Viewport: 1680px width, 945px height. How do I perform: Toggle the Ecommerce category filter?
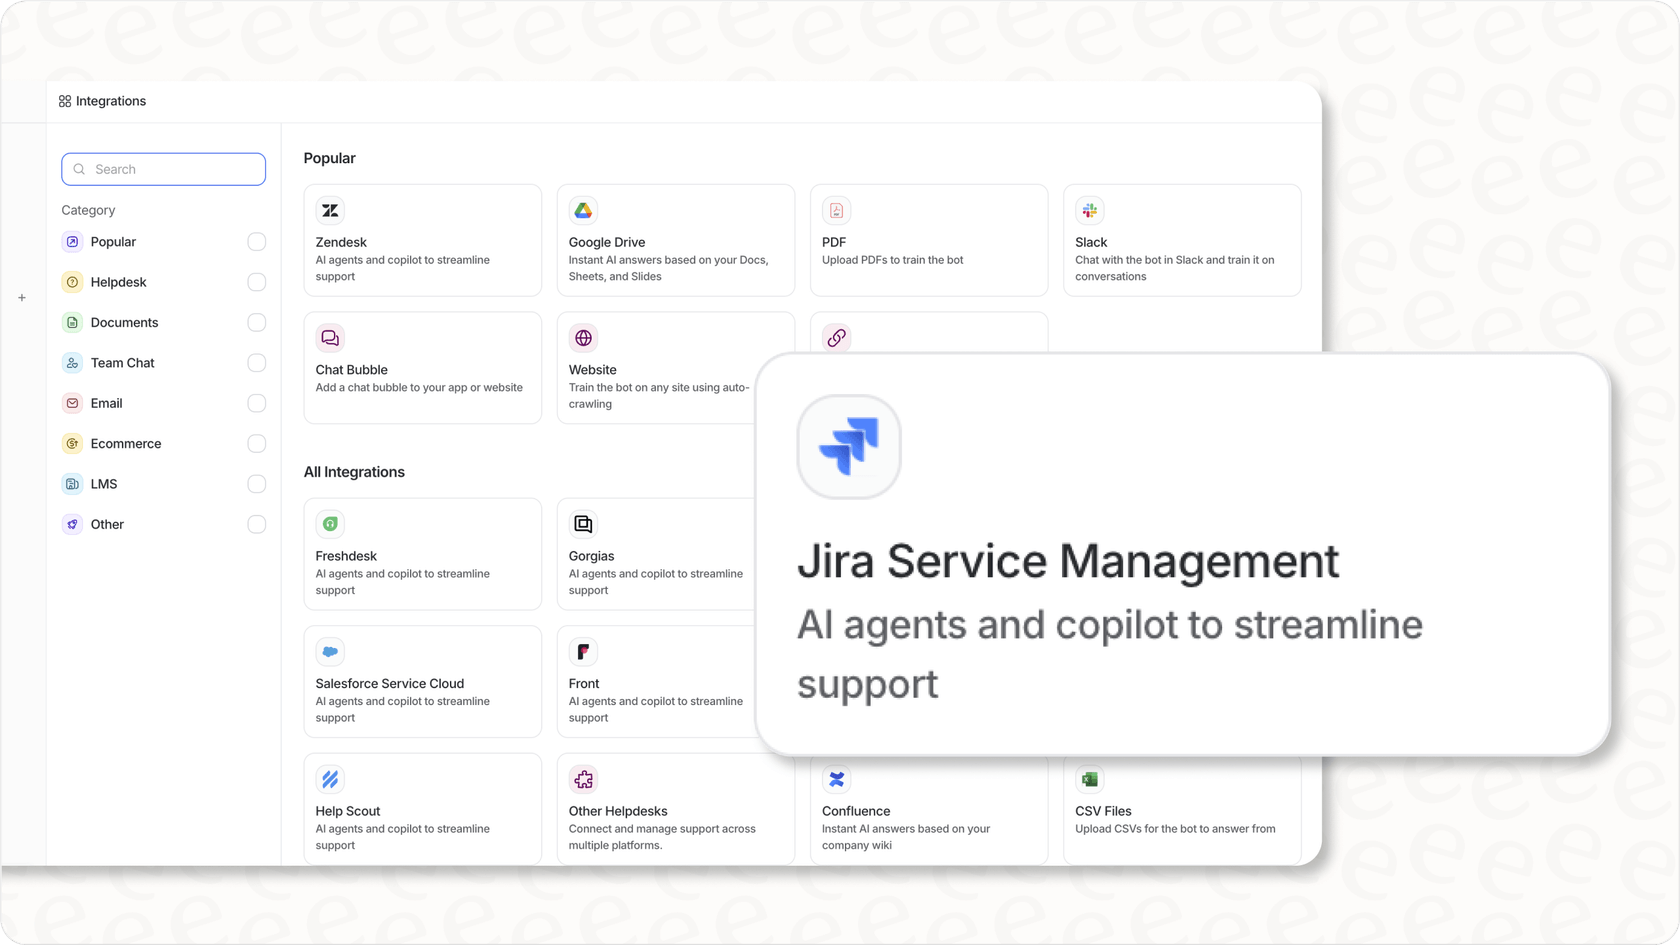(x=257, y=443)
